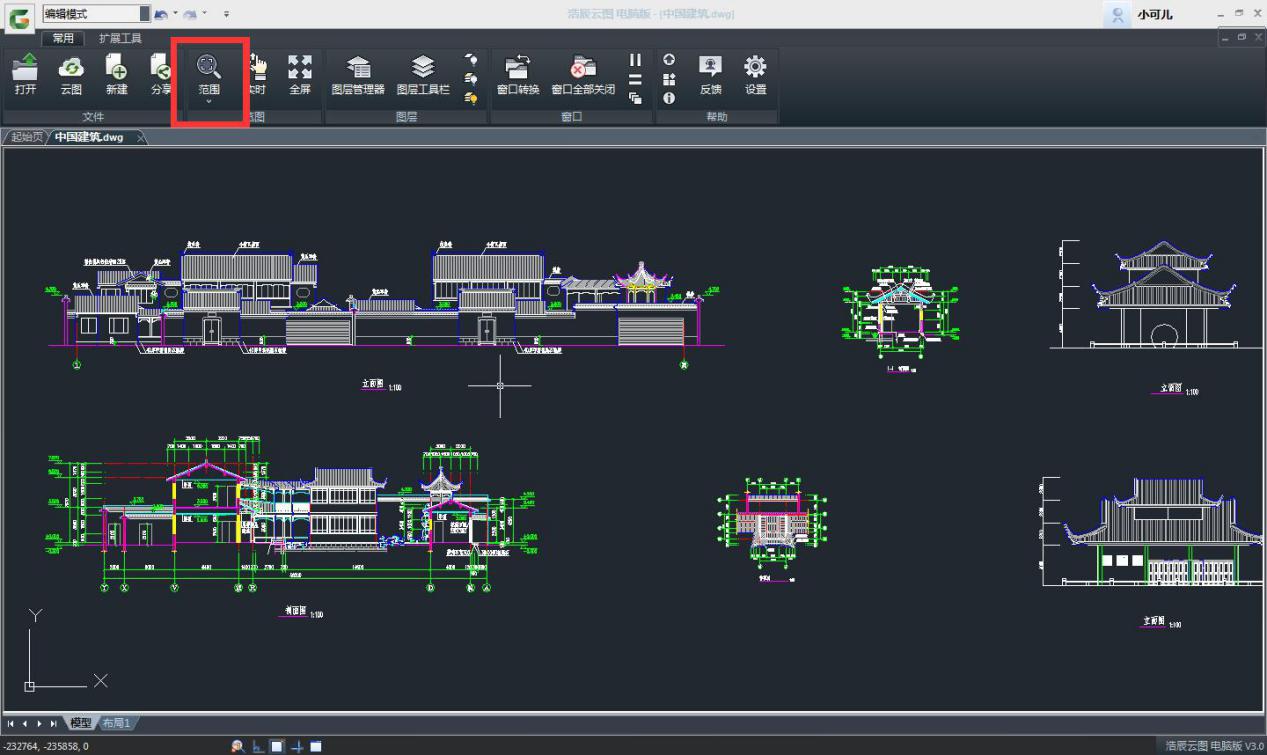Open the 编辑模式 mode combo box
This screenshot has height=755, width=1267.
click(x=145, y=14)
